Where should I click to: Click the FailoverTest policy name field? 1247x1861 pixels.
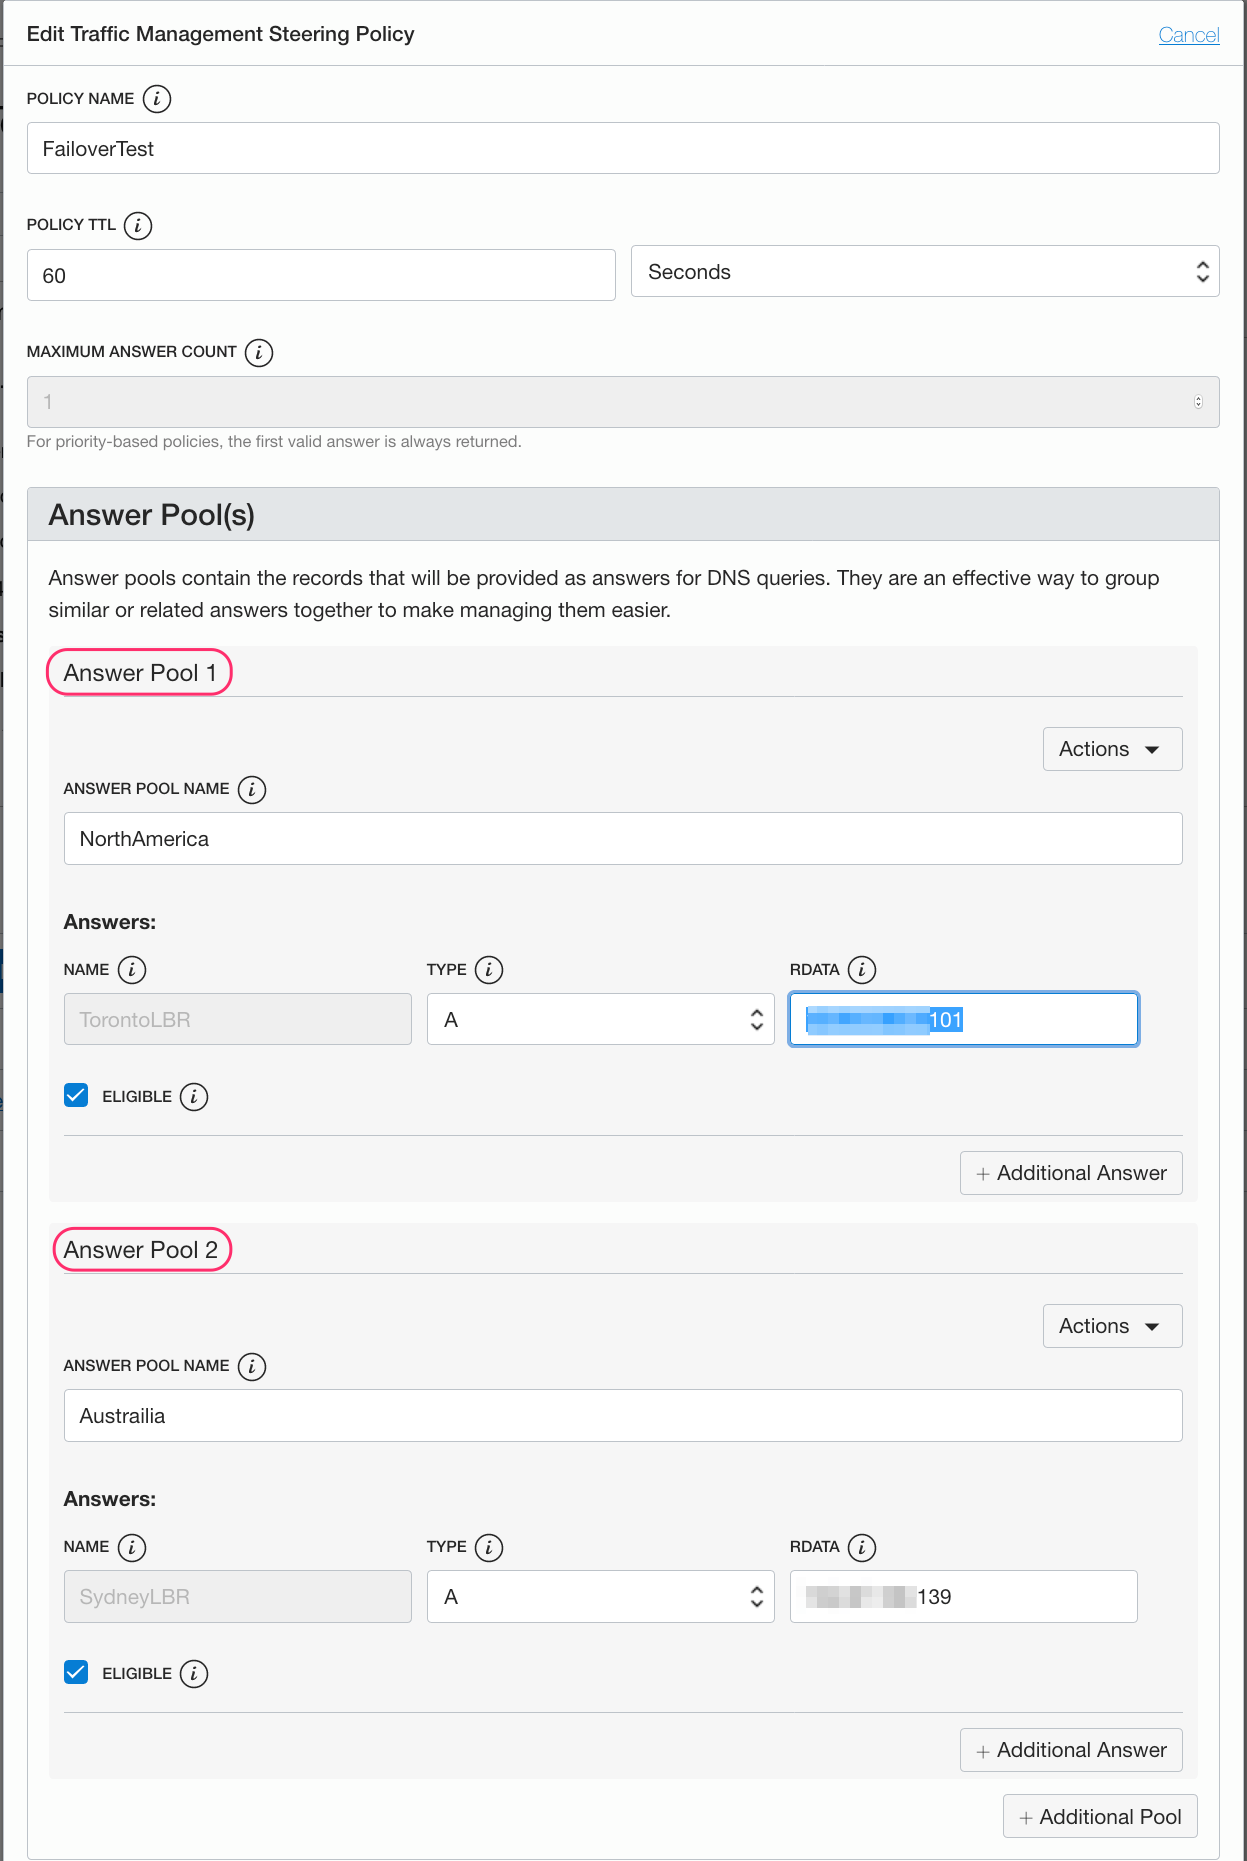[x=622, y=149]
